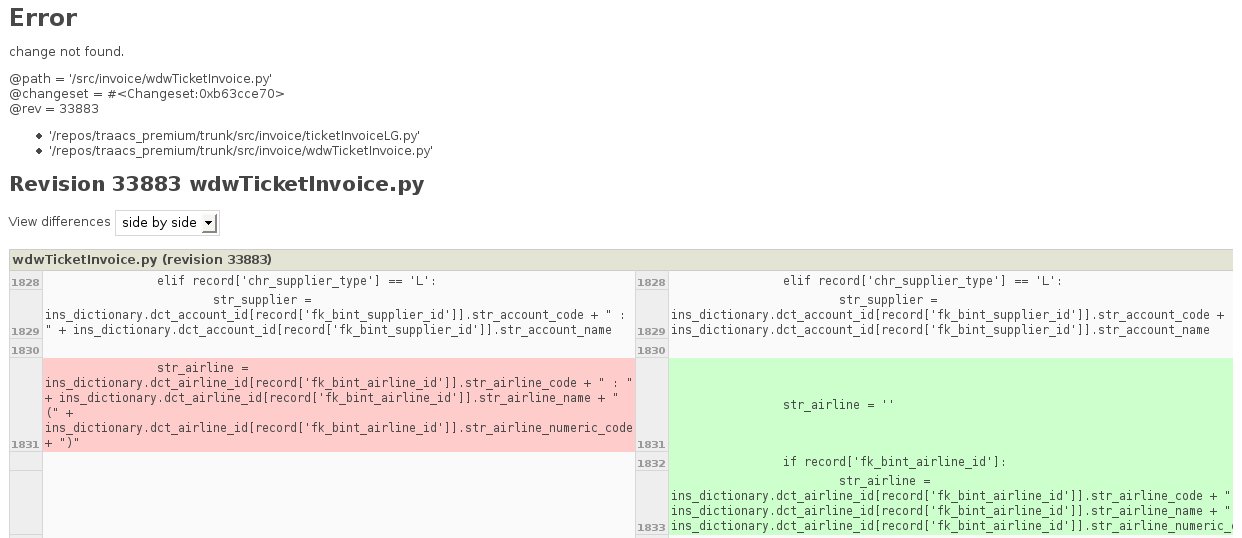
Task: Click right-side line number 1828
Action: pyautogui.click(x=651, y=283)
